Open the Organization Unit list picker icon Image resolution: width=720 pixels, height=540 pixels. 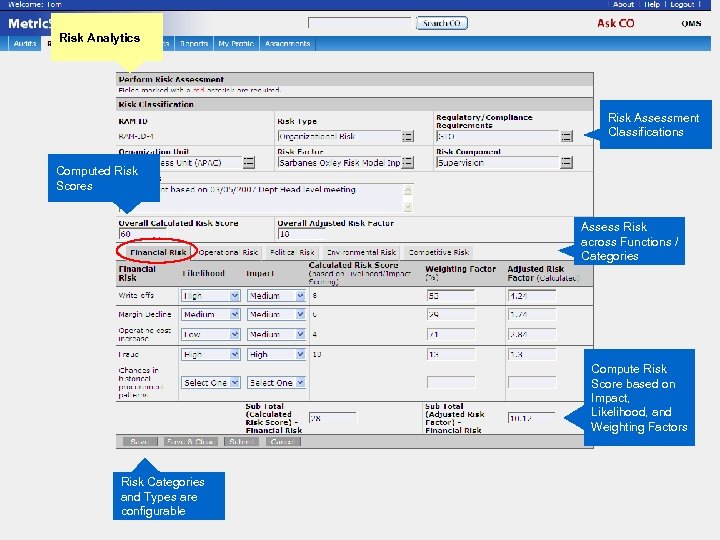point(248,162)
